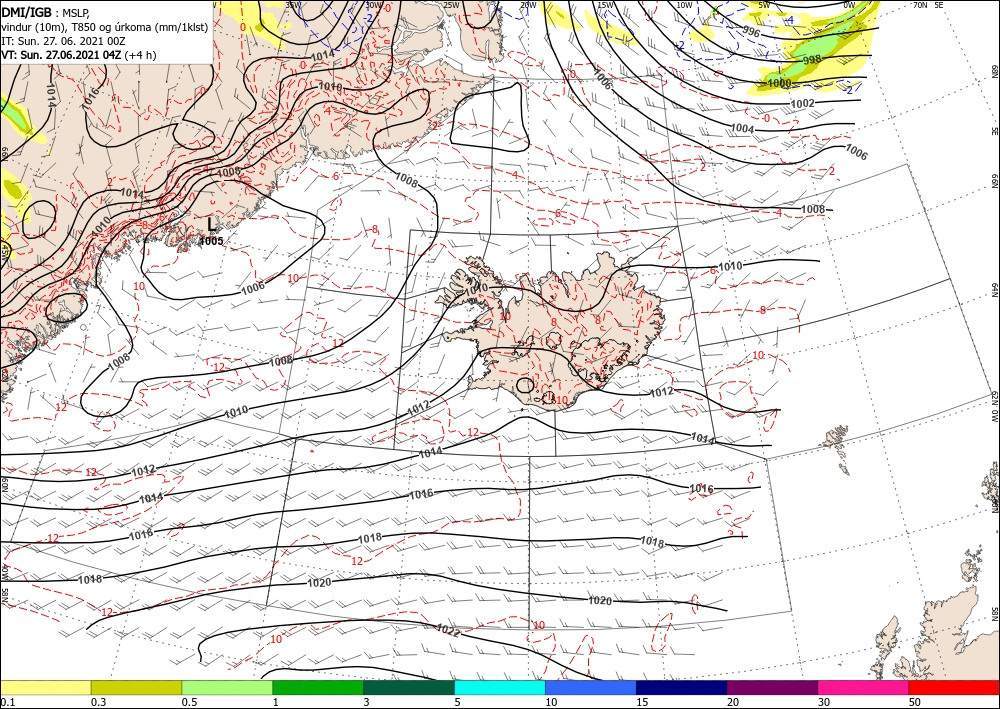Viewport: 1000px width, 709px height.
Task: Click the '15' legend scale value
Action: coord(642,702)
